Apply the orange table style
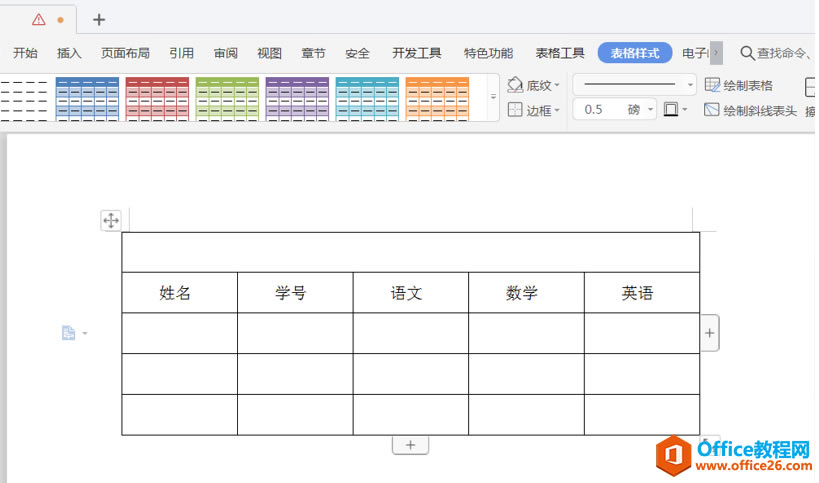 click(x=437, y=98)
